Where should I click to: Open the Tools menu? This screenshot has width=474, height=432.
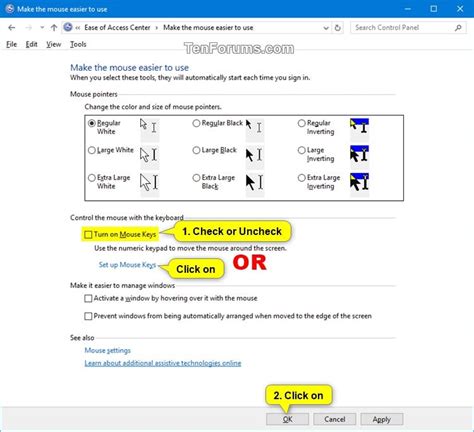78,44
